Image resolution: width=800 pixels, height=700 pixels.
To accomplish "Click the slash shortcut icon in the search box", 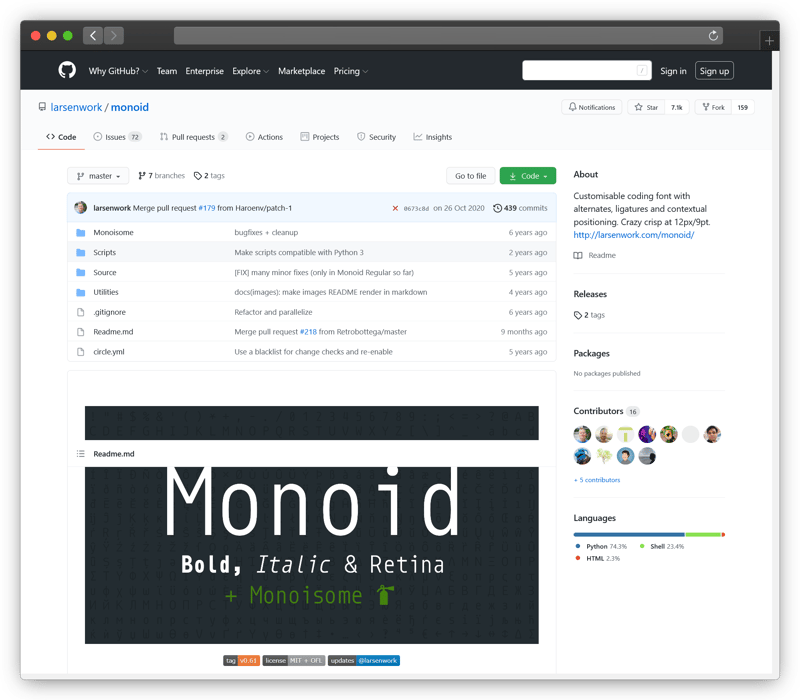I will [x=642, y=70].
